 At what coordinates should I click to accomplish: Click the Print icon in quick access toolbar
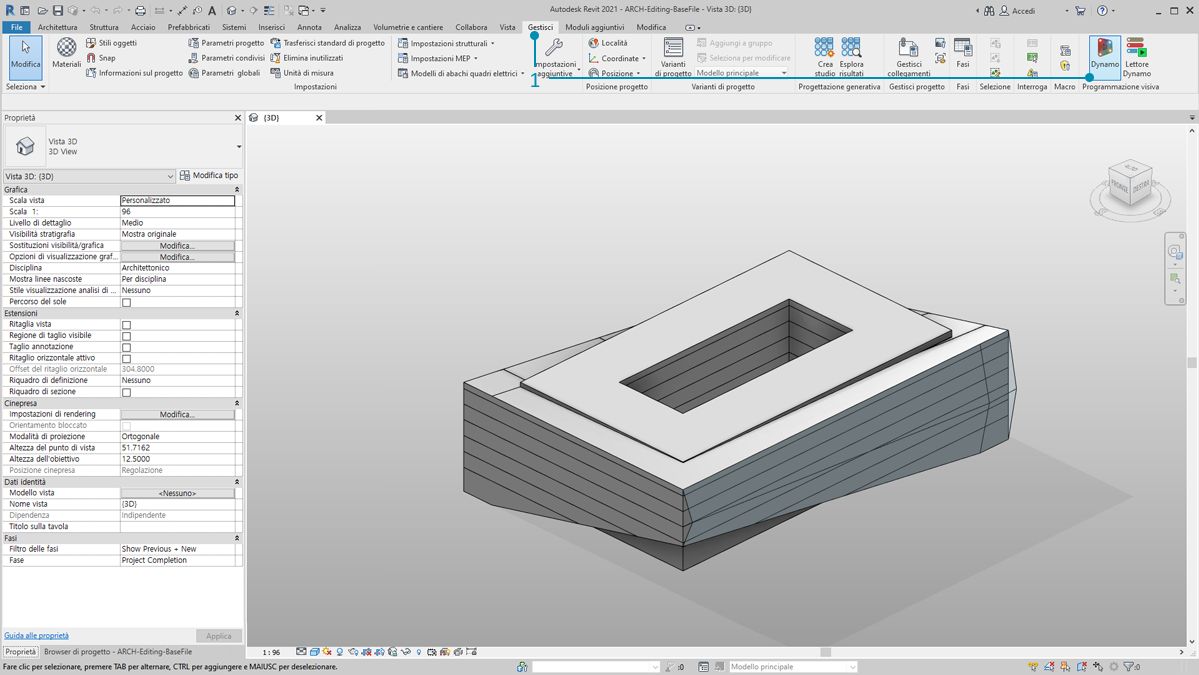coord(140,11)
